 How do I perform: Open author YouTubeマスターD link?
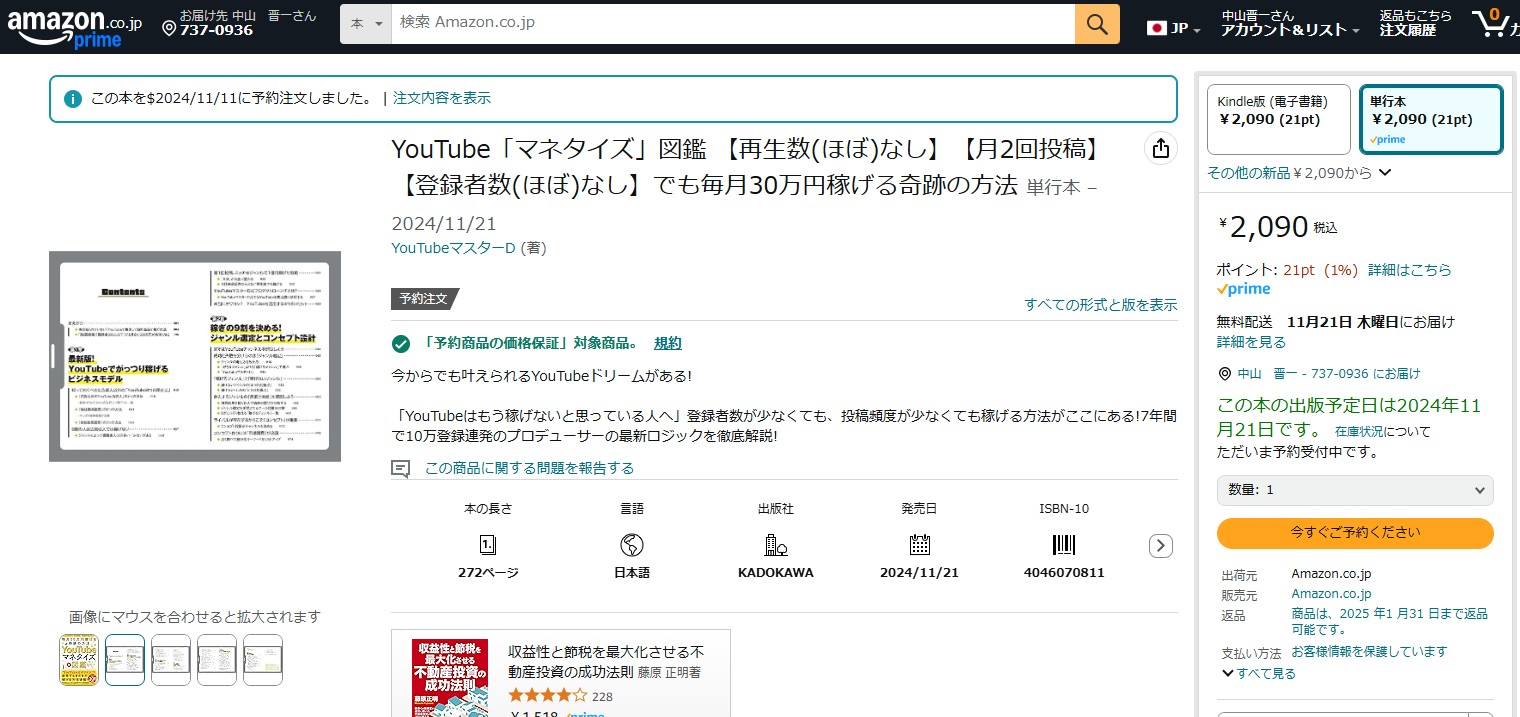tap(453, 248)
